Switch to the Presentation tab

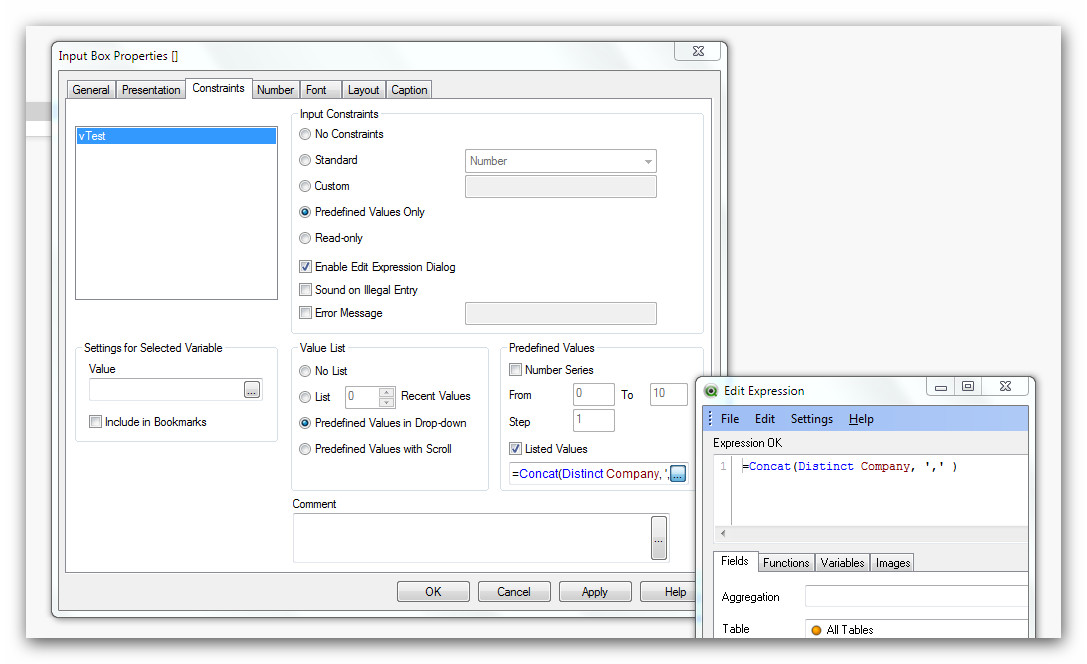pos(151,90)
